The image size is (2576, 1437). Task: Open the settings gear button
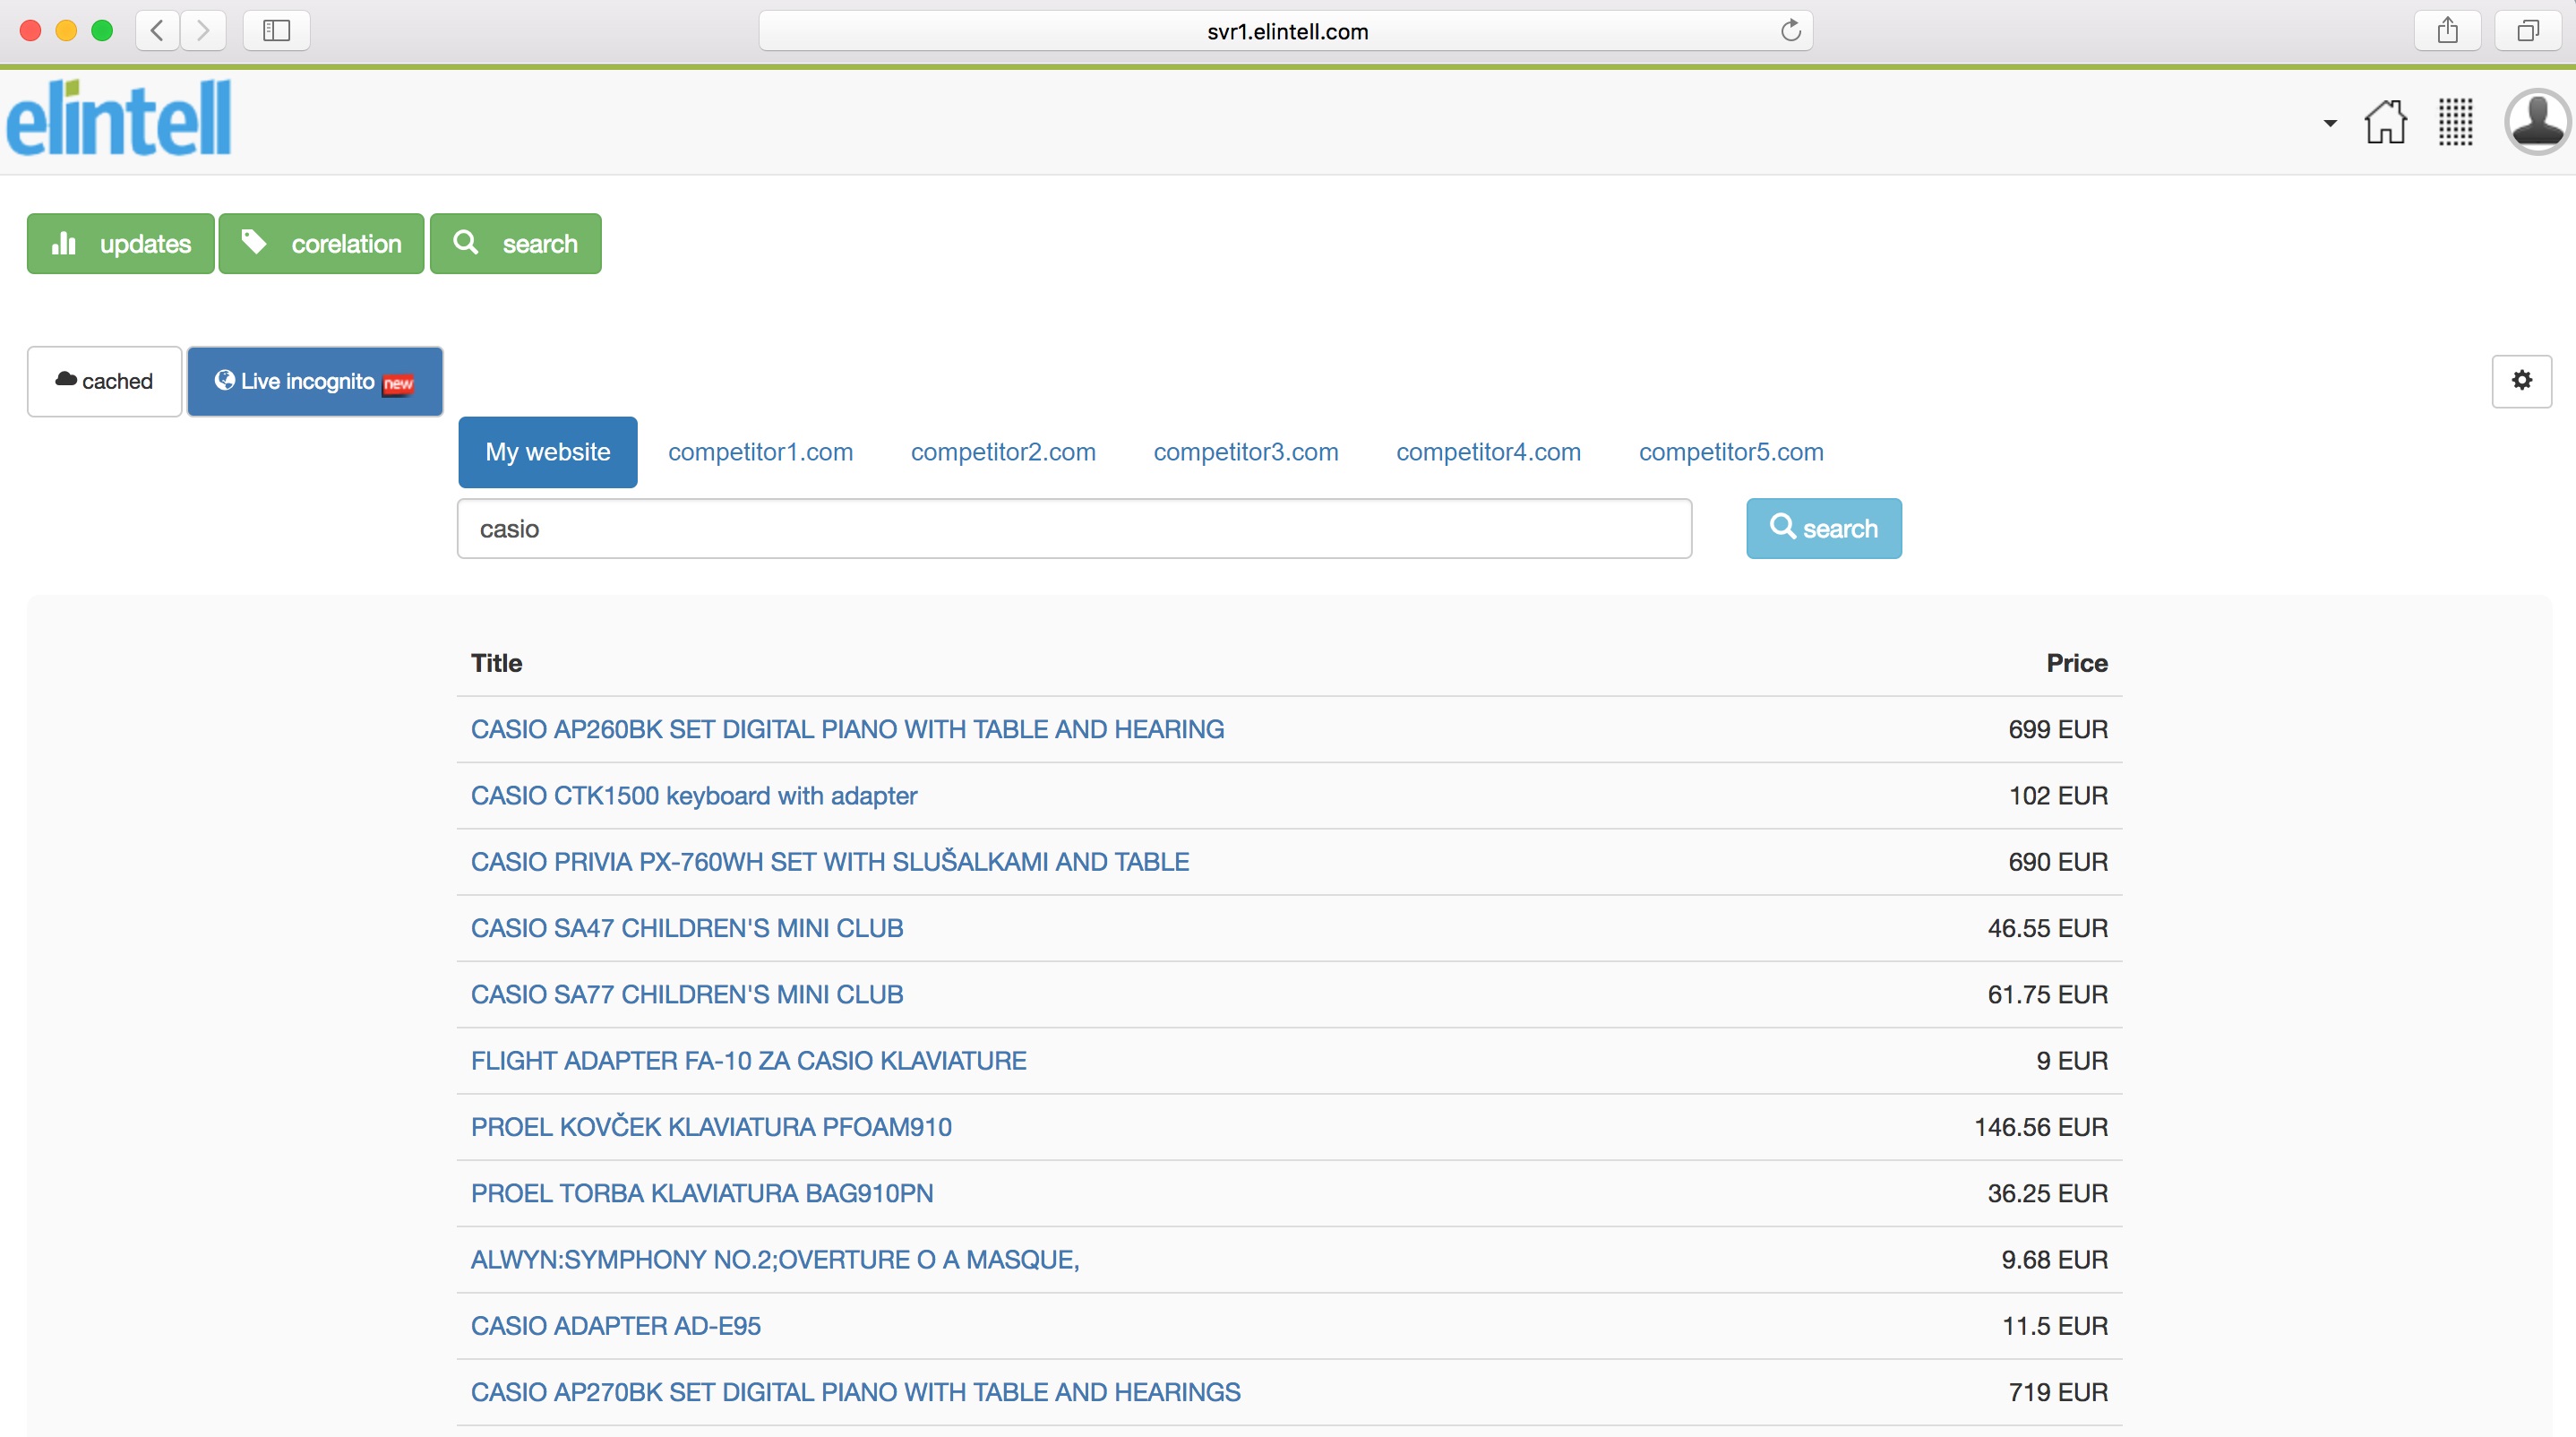pos(2521,380)
